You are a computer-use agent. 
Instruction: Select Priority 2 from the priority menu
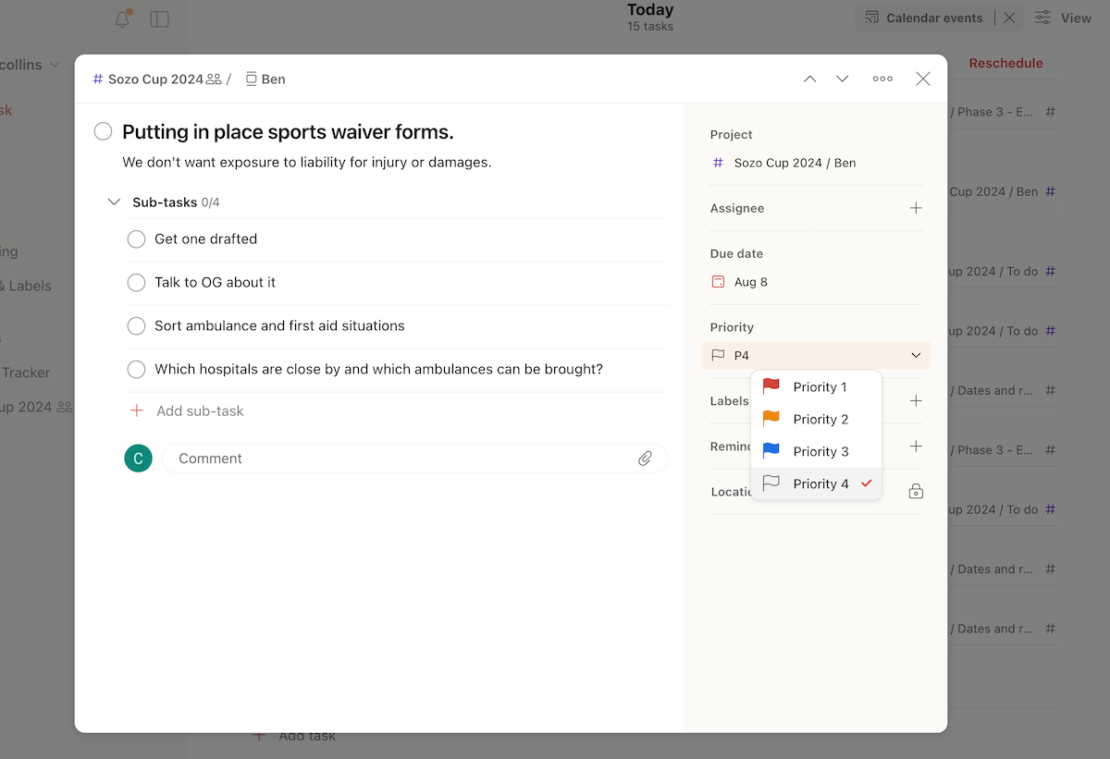[x=816, y=419]
